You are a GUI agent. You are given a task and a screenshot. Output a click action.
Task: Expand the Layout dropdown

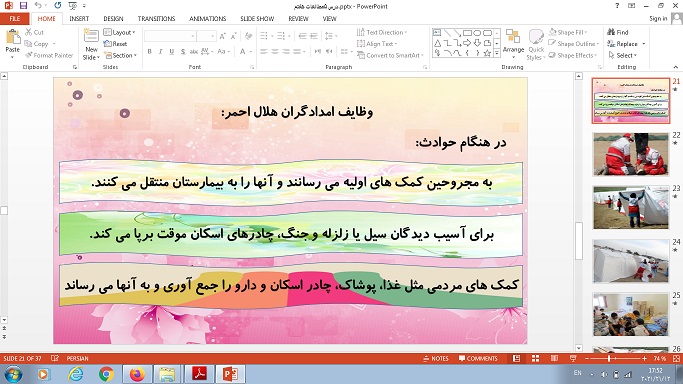point(119,32)
